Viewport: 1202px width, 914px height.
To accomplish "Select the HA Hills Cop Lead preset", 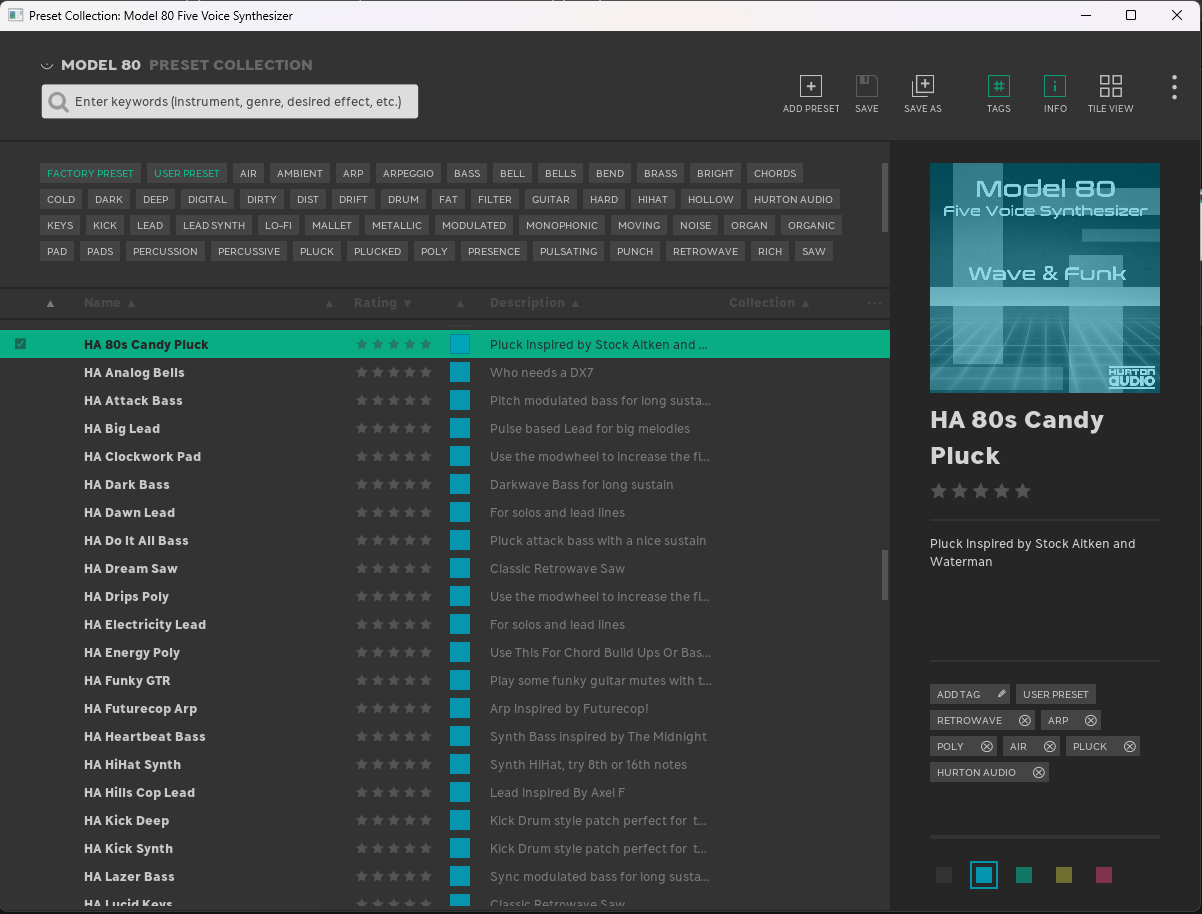I will tap(445, 792).
